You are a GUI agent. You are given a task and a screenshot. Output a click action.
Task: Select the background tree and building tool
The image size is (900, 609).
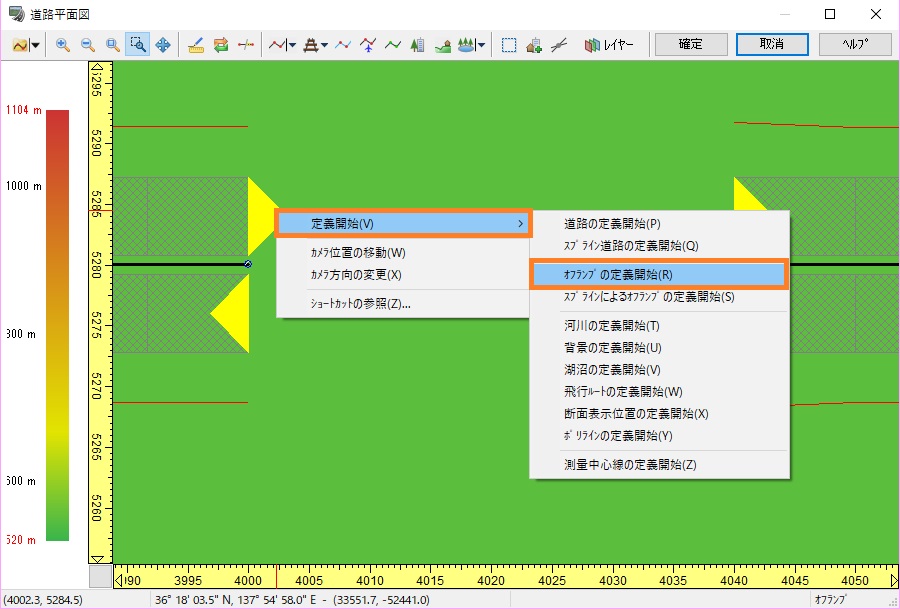pyautogui.click(x=418, y=45)
